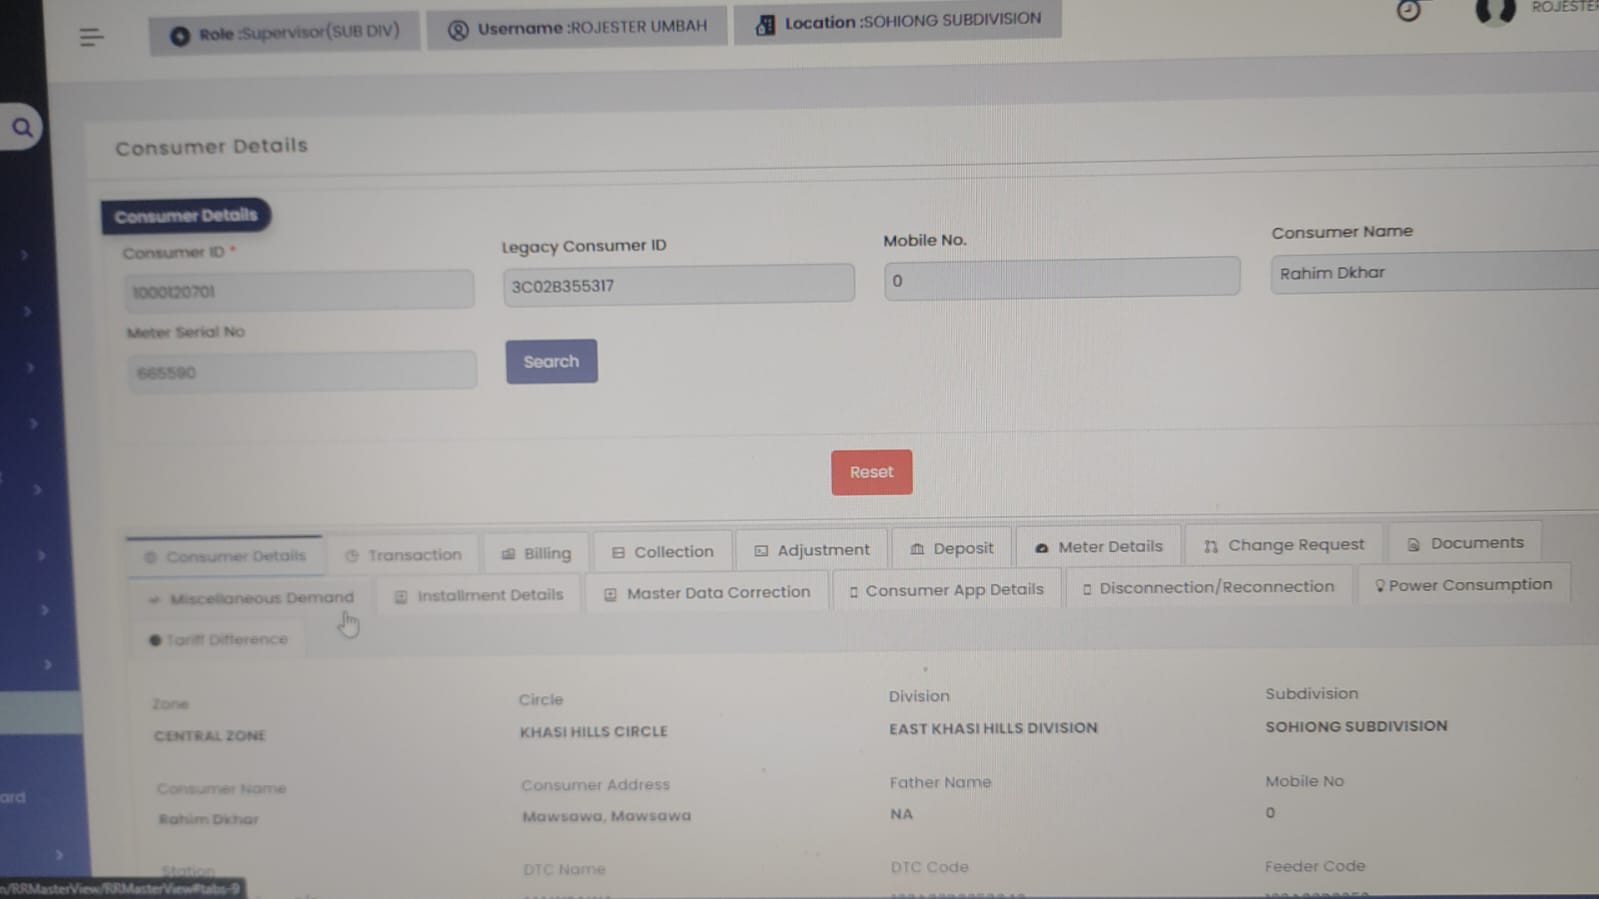Click the Consumer Address label
Image resolution: width=1599 pixels, height=899 pixels.
click(595, 785)
